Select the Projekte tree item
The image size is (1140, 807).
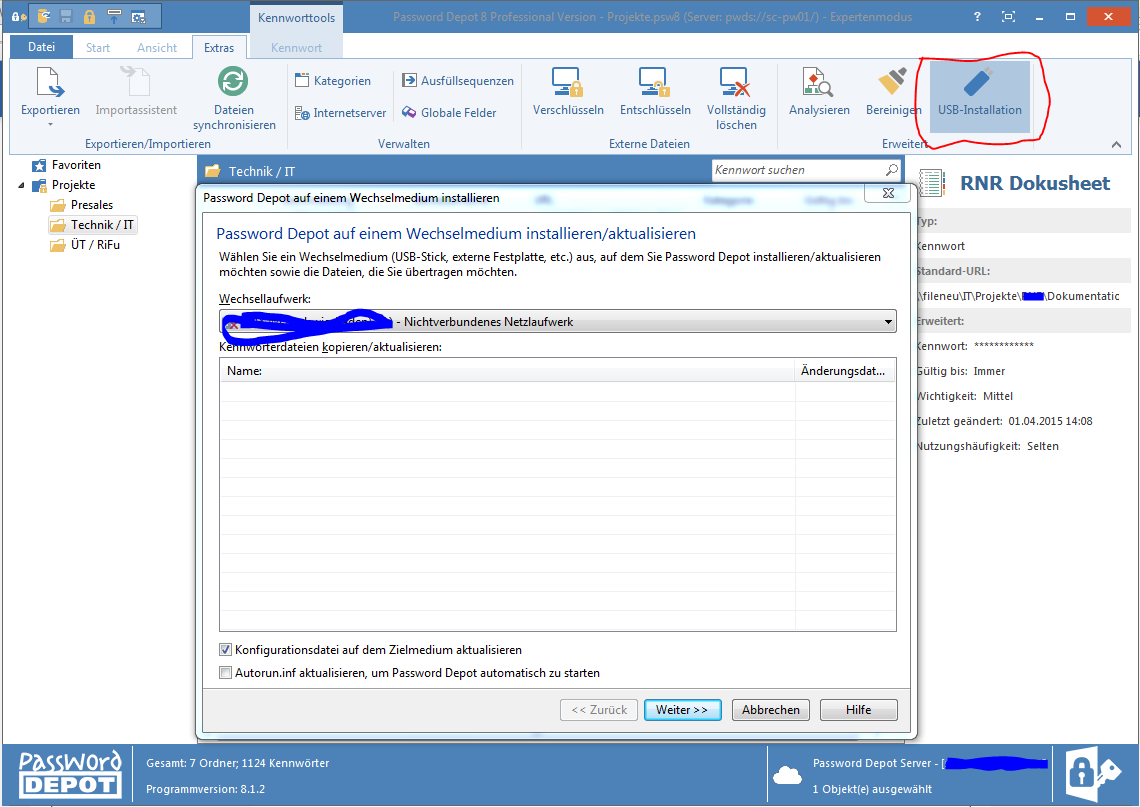pos(64,185)
